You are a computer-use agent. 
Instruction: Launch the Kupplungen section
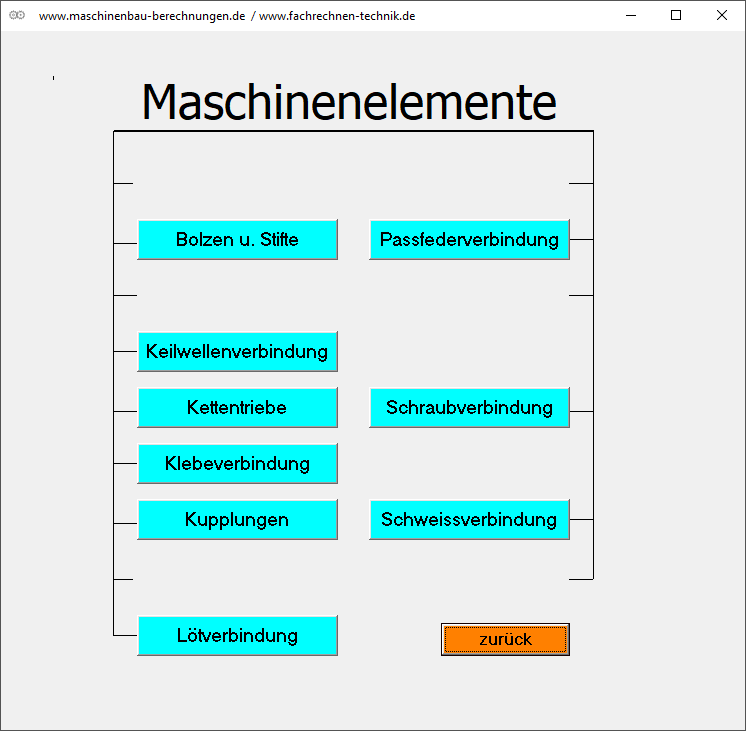coord(237,520)
